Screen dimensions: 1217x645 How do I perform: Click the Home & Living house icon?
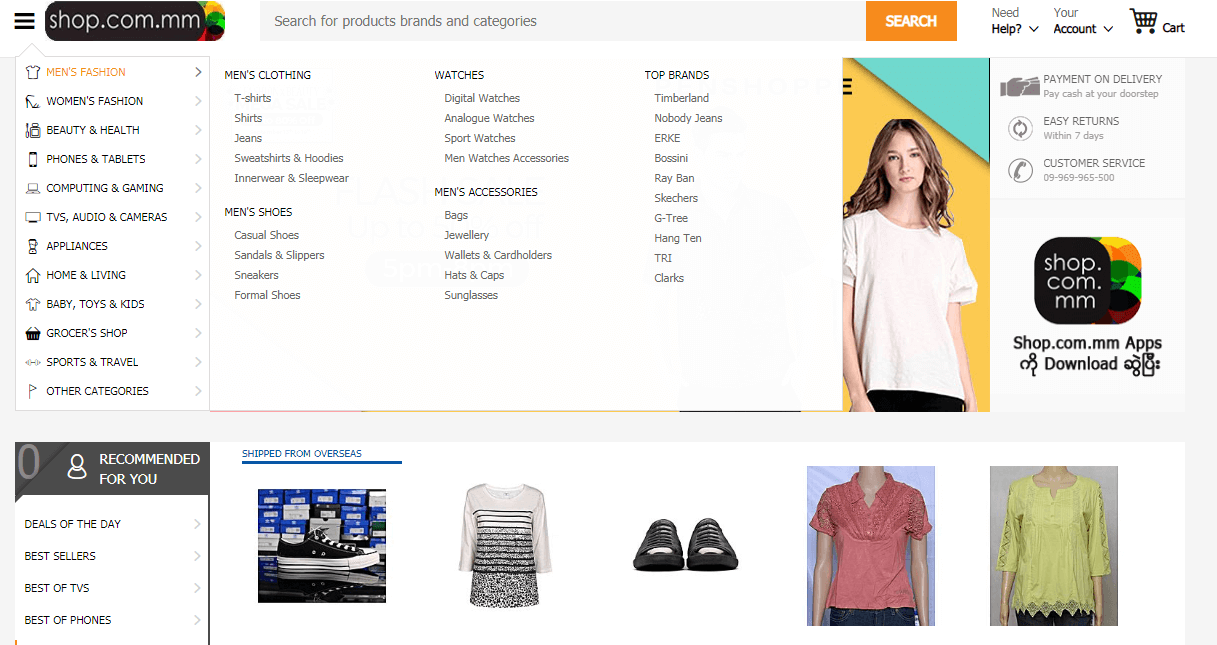point(33,275)
